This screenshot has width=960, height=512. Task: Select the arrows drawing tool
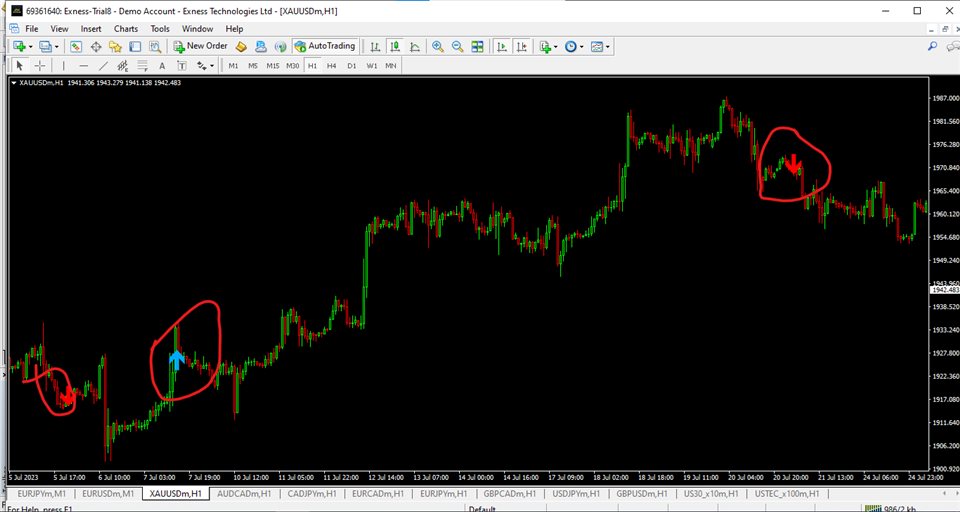pos(201,66)
